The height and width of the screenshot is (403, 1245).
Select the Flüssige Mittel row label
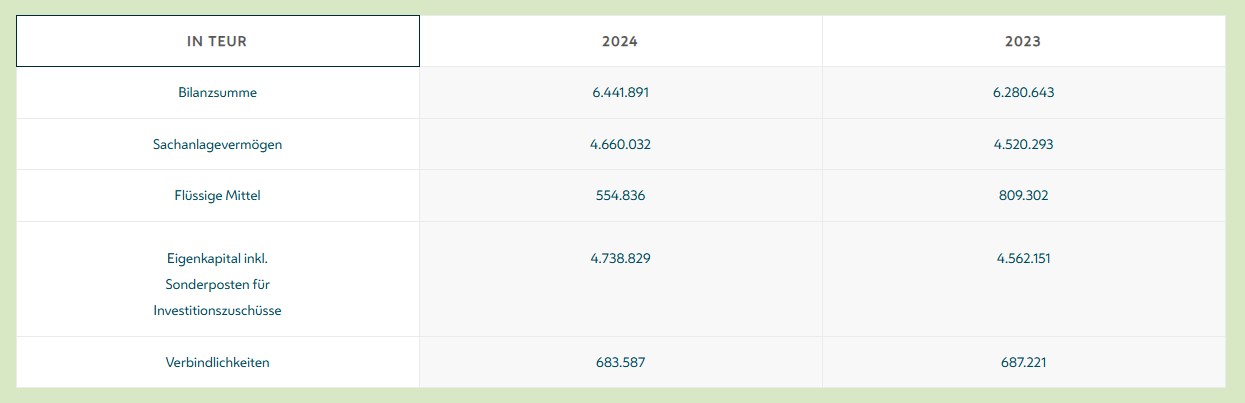pyautogui.click(x=217, y=196)
